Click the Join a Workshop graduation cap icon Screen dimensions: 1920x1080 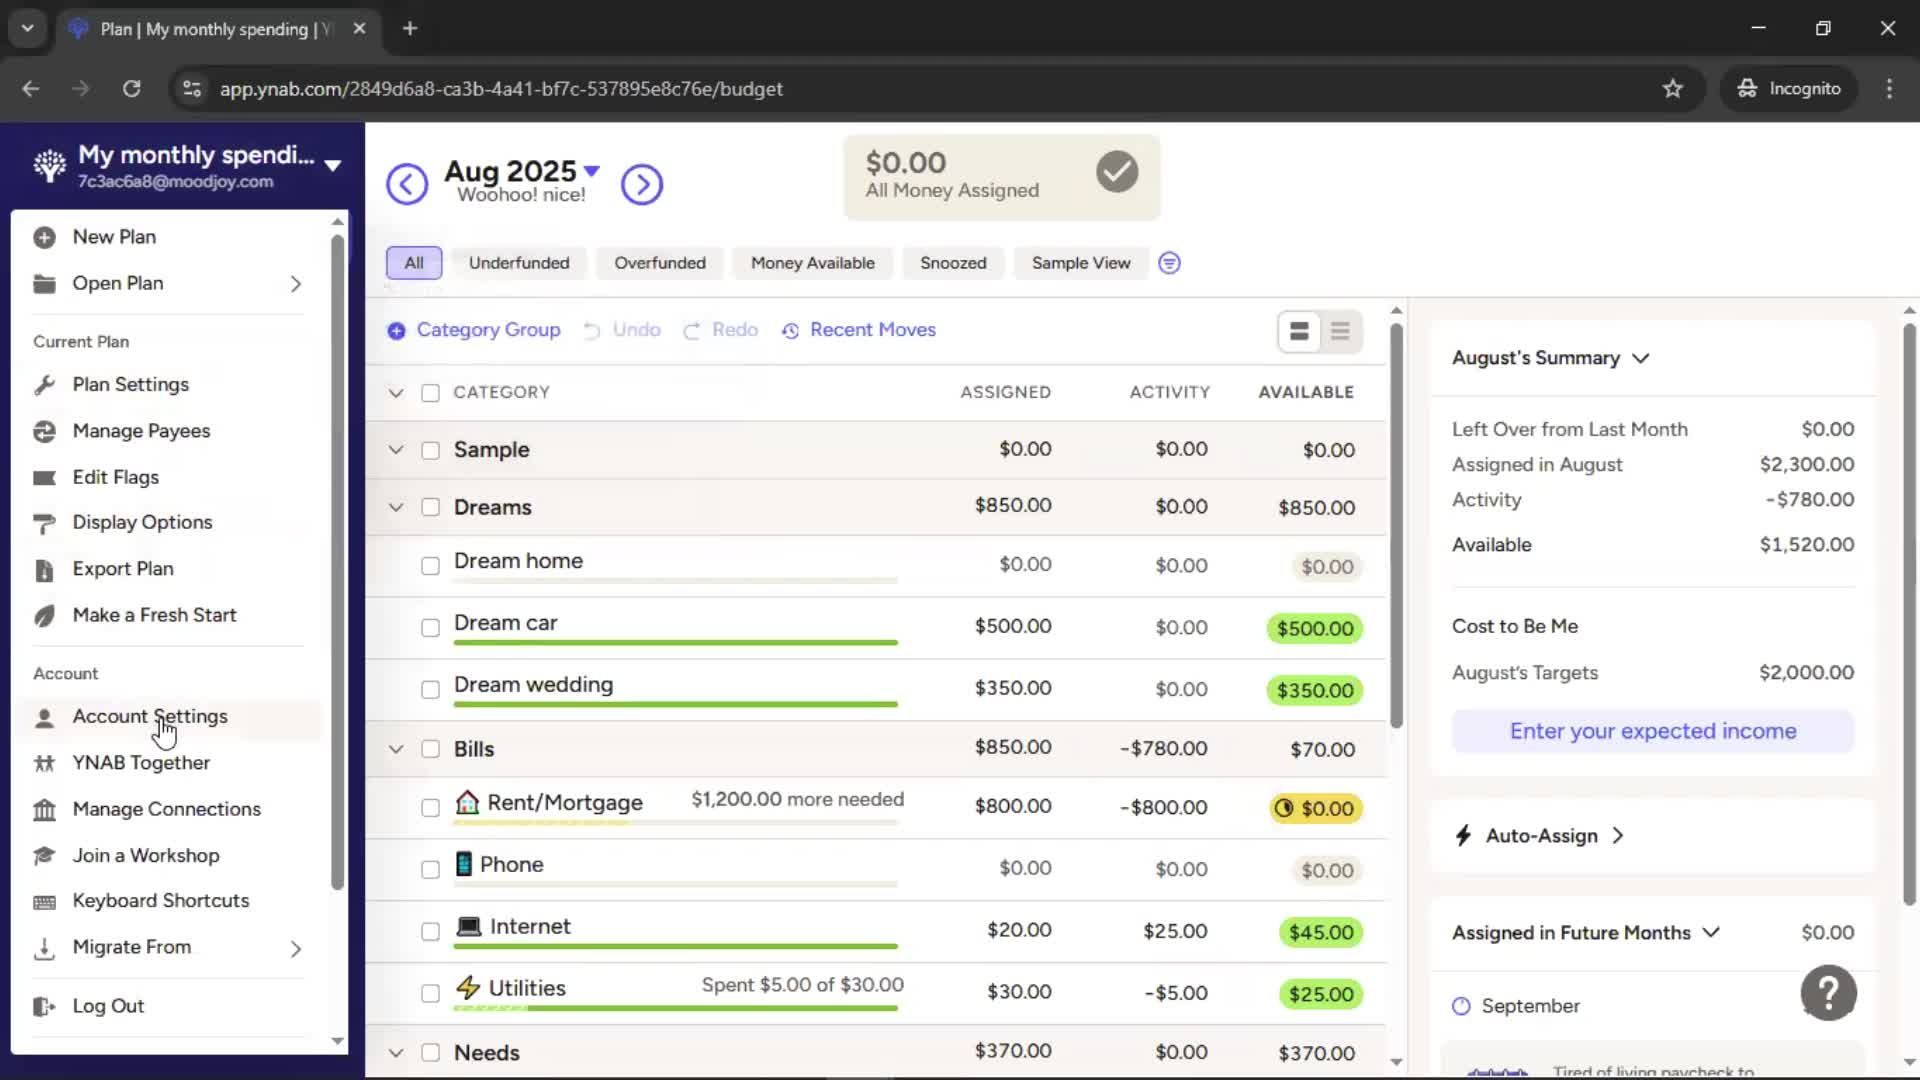(x=44, y=856)
